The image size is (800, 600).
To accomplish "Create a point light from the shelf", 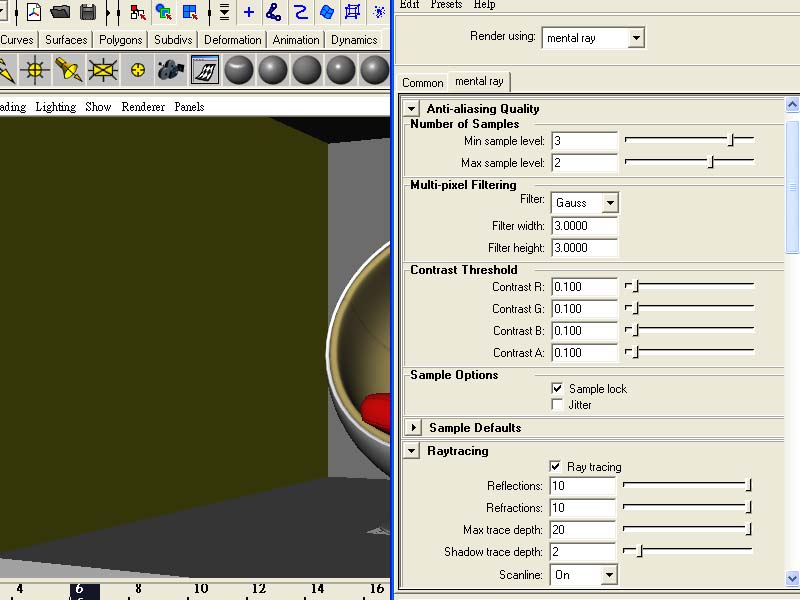I will [x=35, y=70].
